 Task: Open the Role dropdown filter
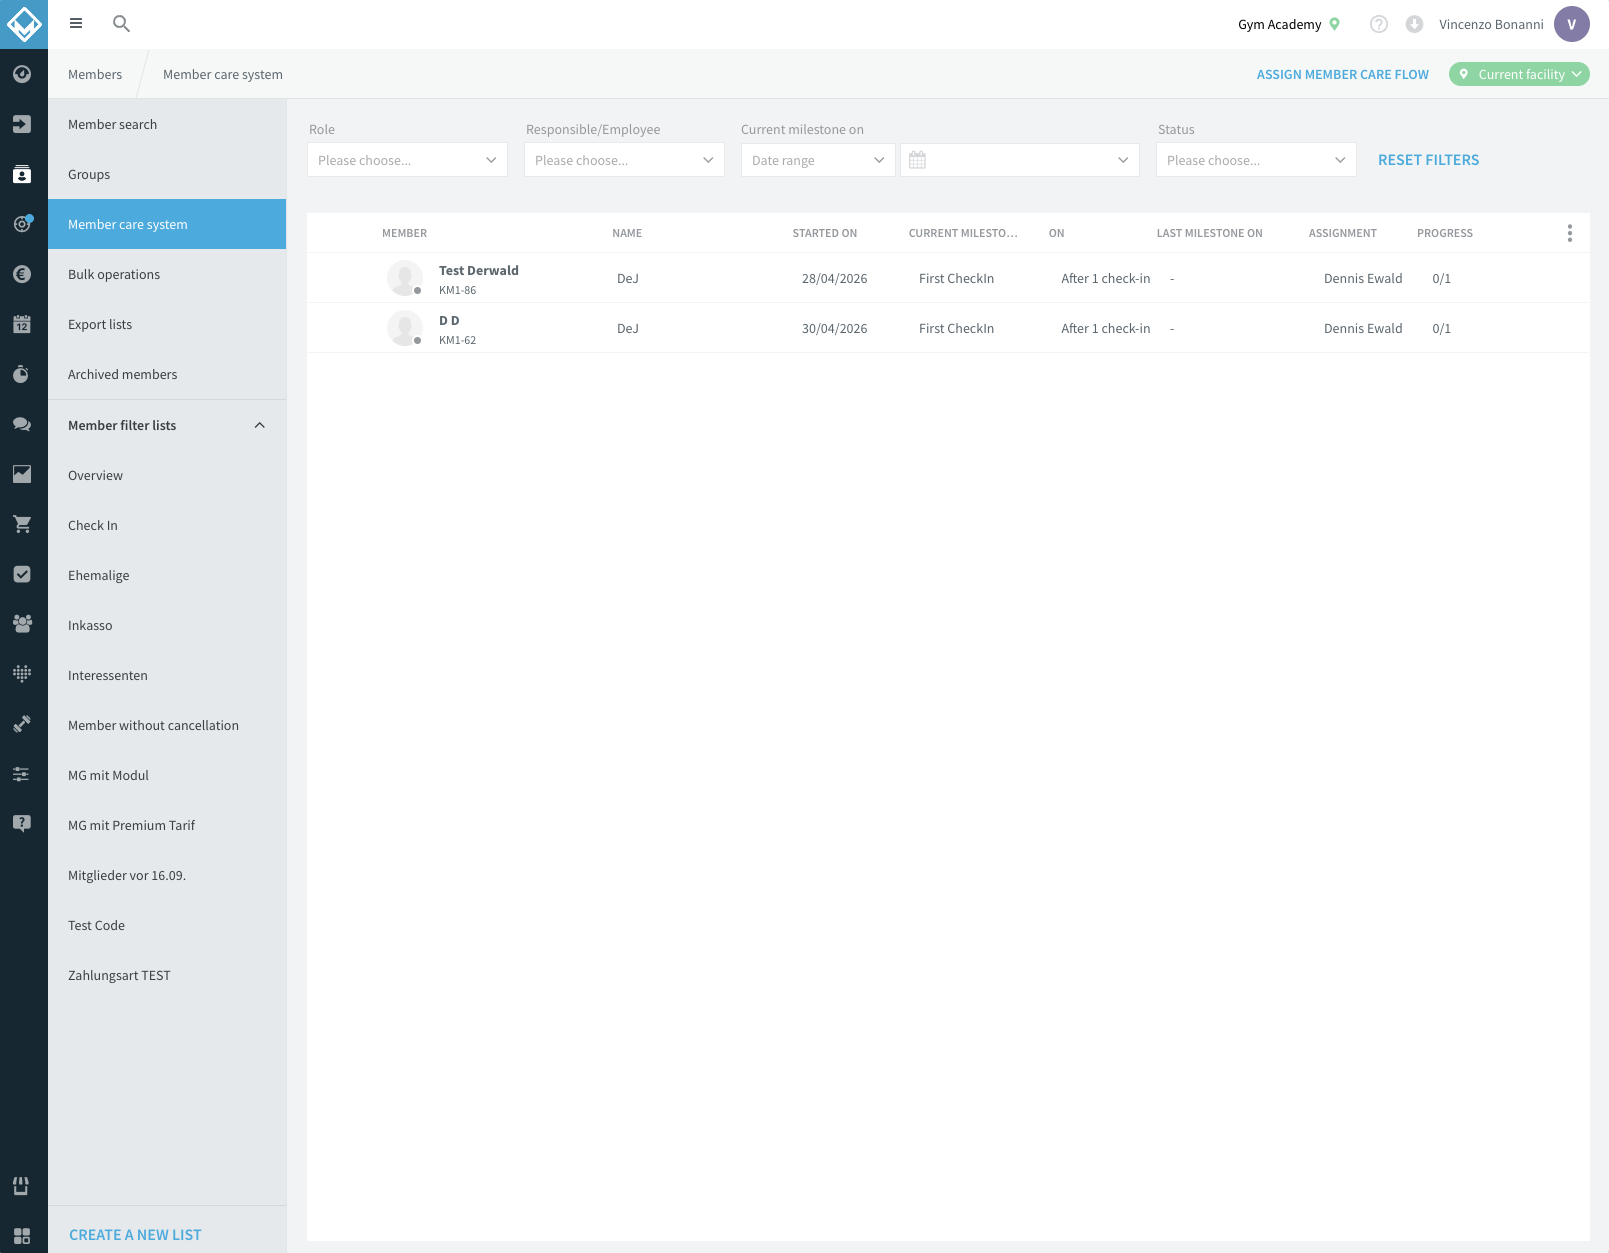click(407, 160)
